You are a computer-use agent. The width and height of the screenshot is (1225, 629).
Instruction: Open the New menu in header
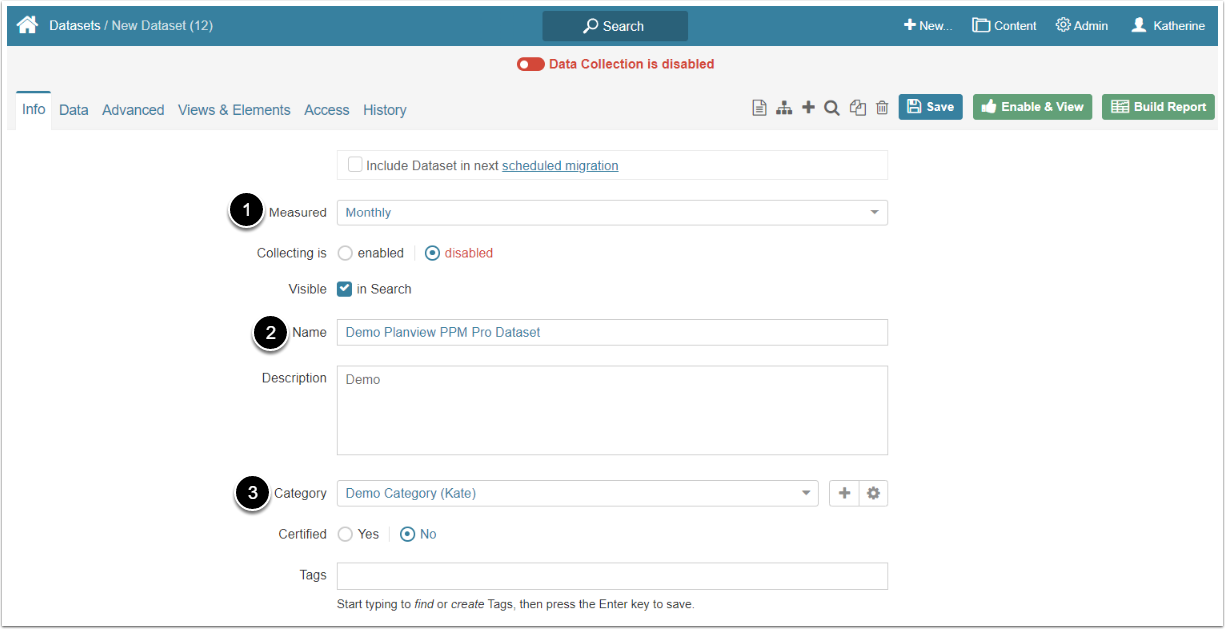(x=928, y=26)
